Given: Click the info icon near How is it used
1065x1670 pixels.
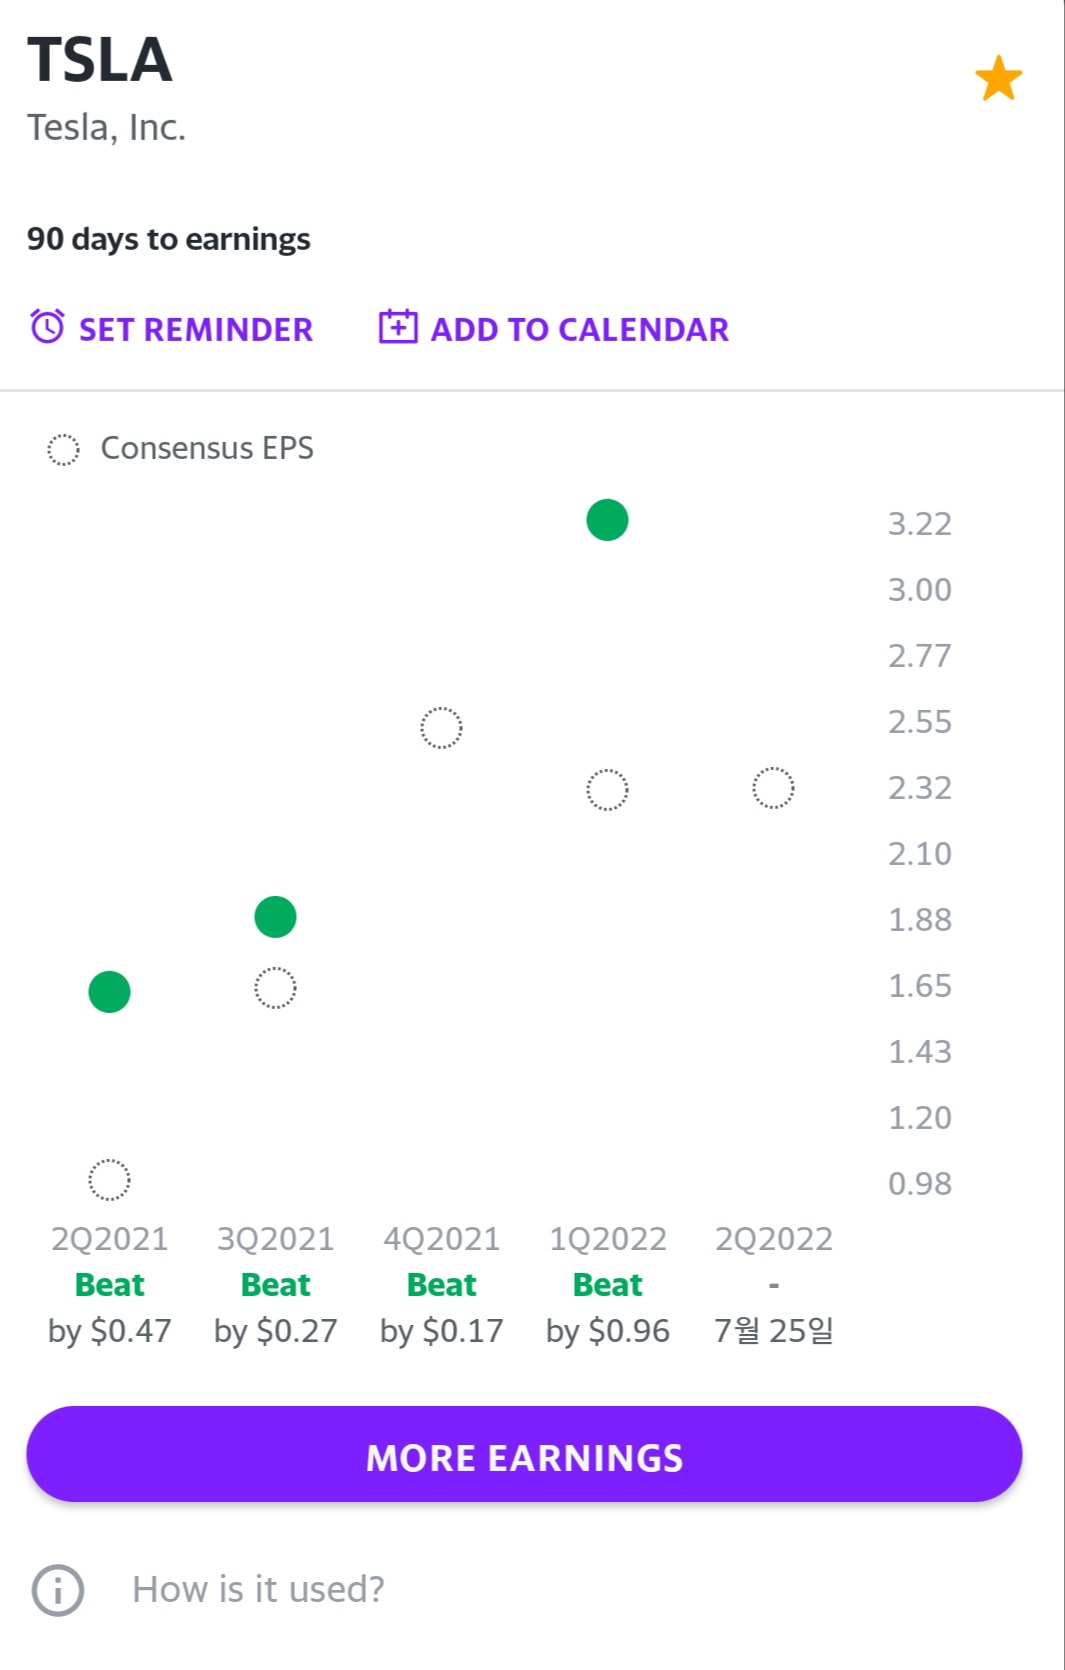Looking at the screenshot, I should coord(58,1590).
